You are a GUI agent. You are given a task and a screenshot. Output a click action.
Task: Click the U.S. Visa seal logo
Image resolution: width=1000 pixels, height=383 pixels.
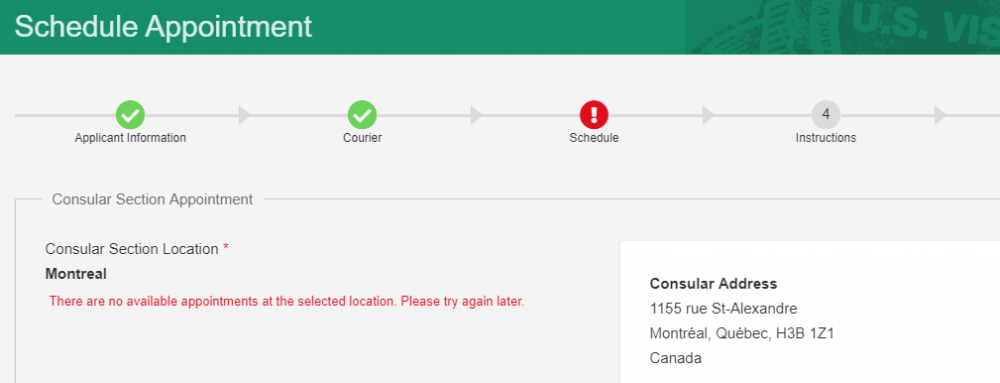[x=842, y=27]
